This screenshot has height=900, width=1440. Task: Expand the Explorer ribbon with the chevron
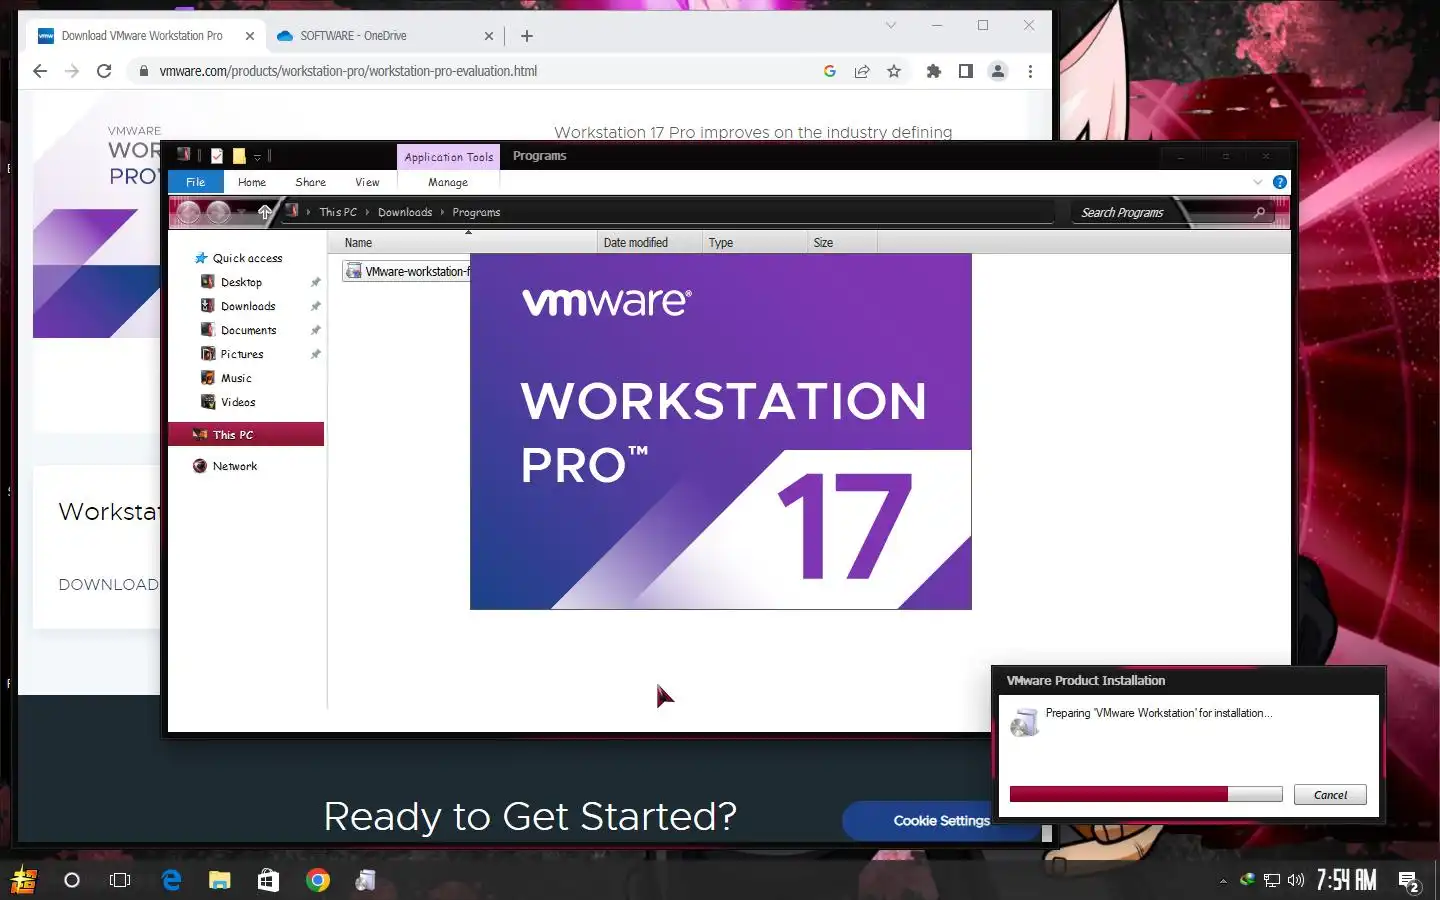tap(1258, 182)
